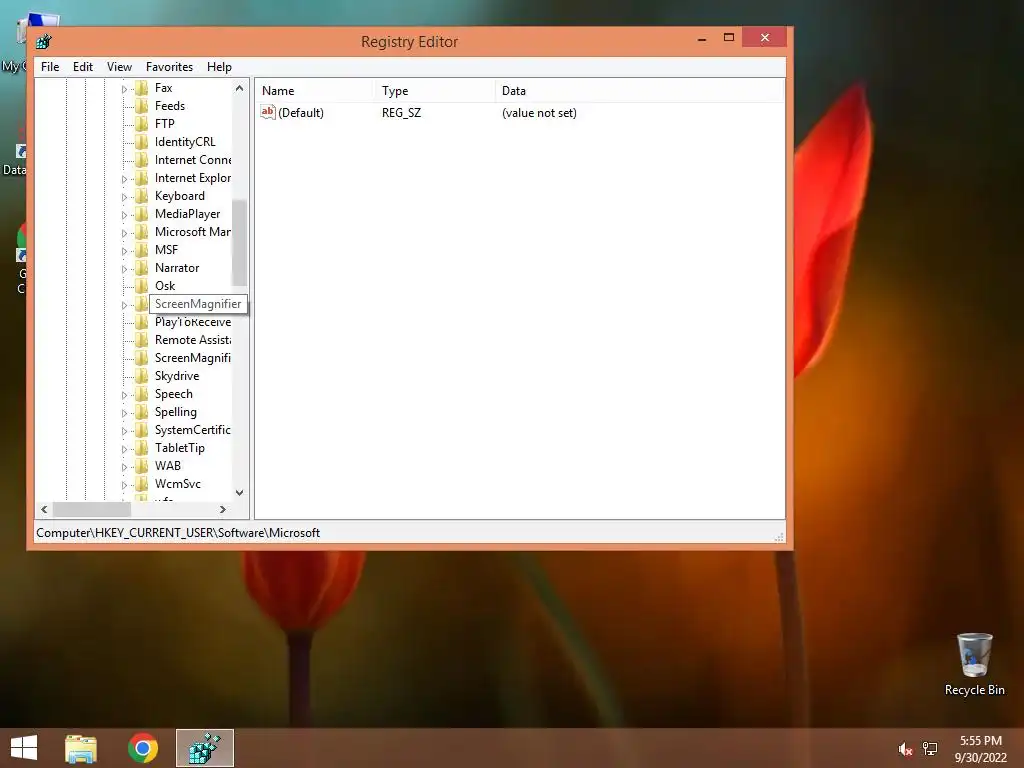Click the Type column header
Viewport: 1024px width, 768px height.
434,91
